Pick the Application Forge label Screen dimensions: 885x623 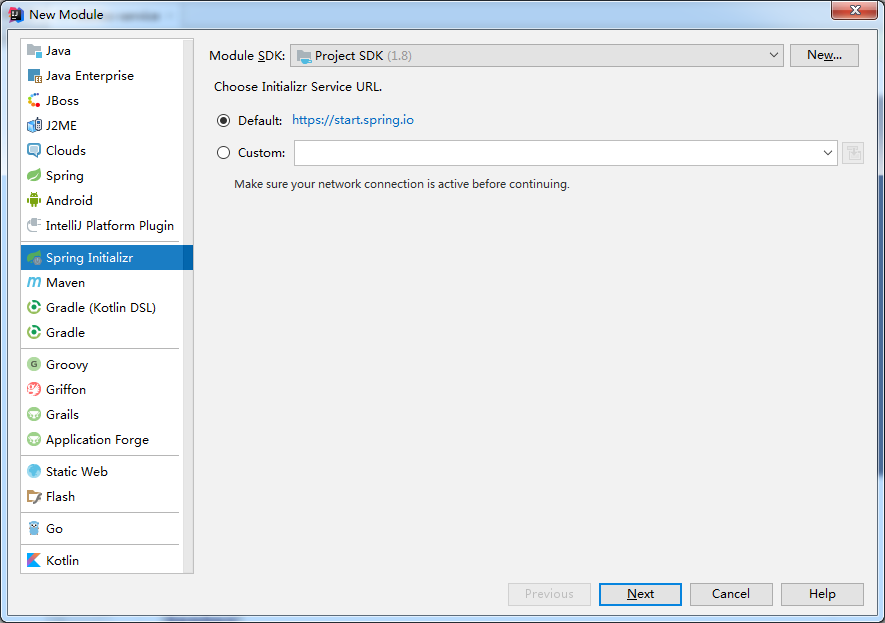(97, 440)
